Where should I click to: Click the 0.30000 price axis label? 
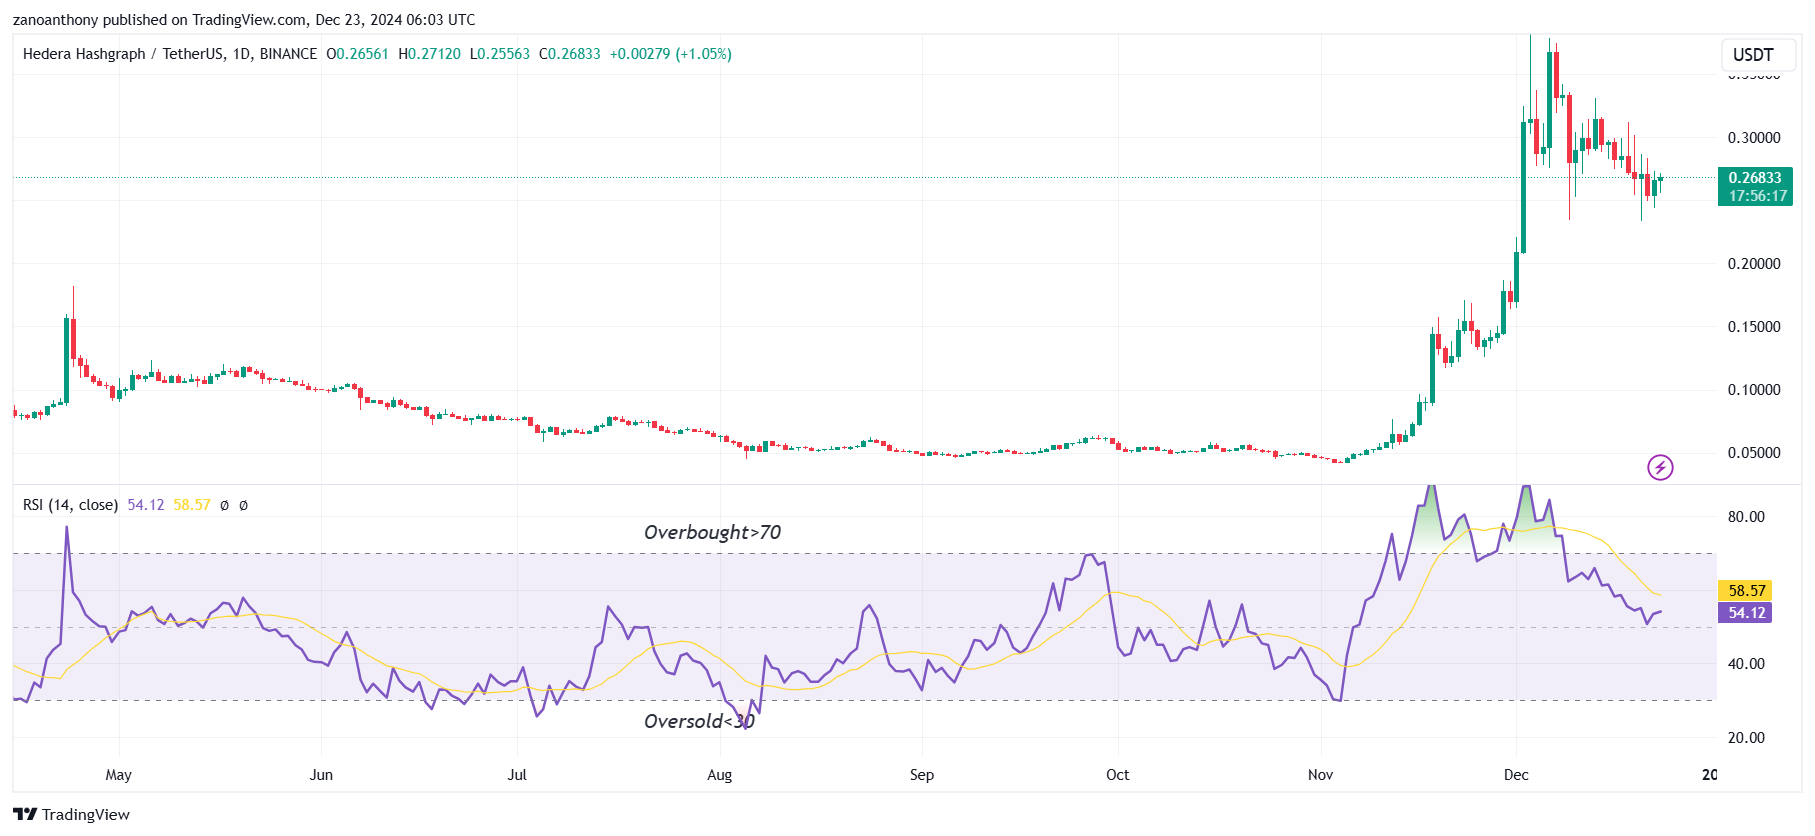click(1754, 138)
